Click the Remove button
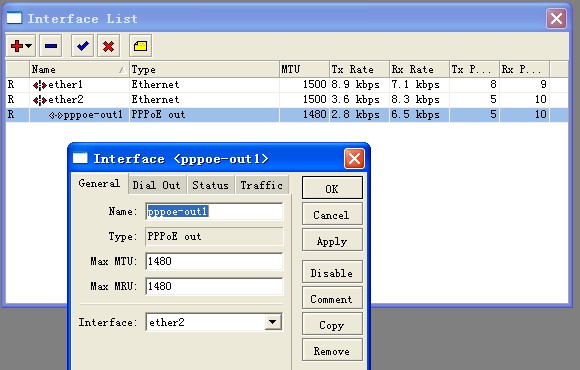 tap(332, 350)
